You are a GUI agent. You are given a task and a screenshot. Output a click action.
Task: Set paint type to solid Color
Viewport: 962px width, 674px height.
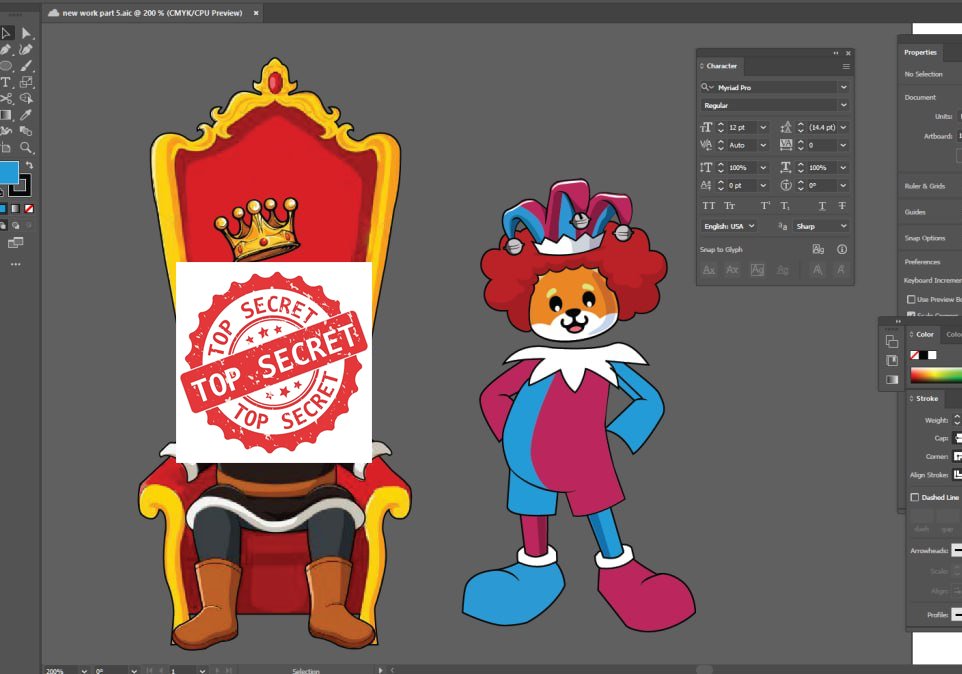pyautogui.click(x=3, y=209)
